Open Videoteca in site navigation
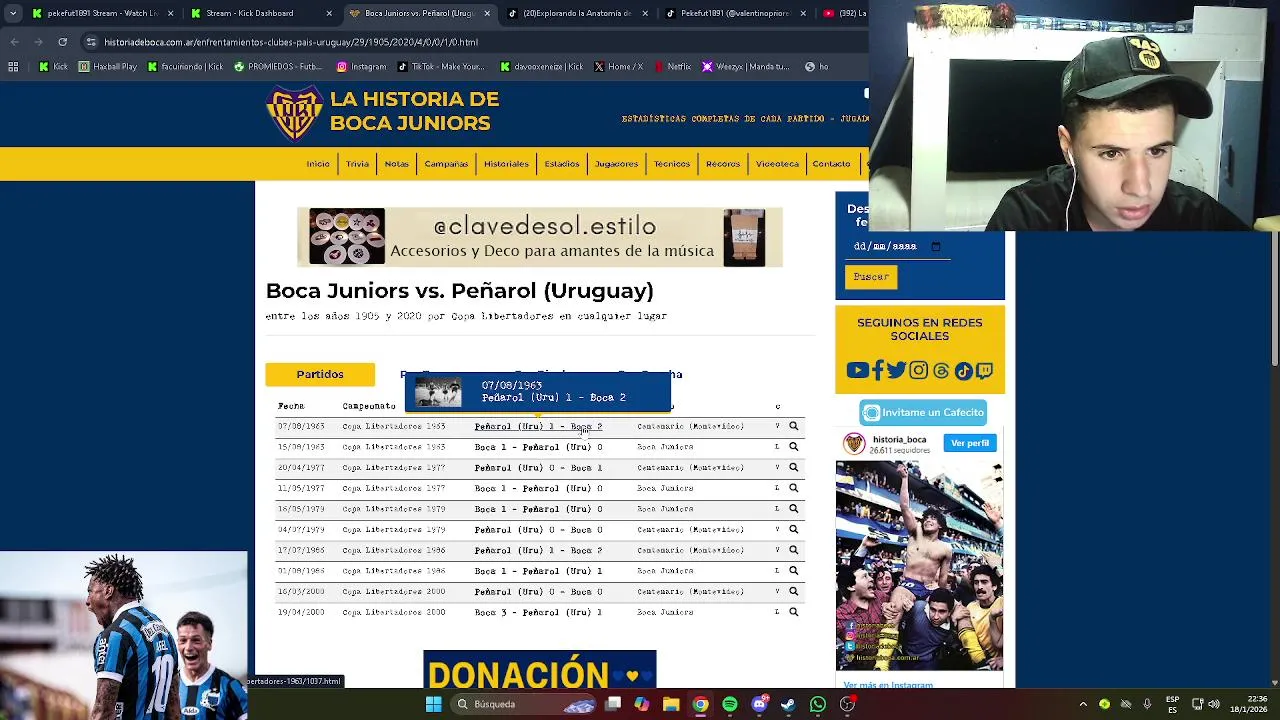 [x=777, y=164]
